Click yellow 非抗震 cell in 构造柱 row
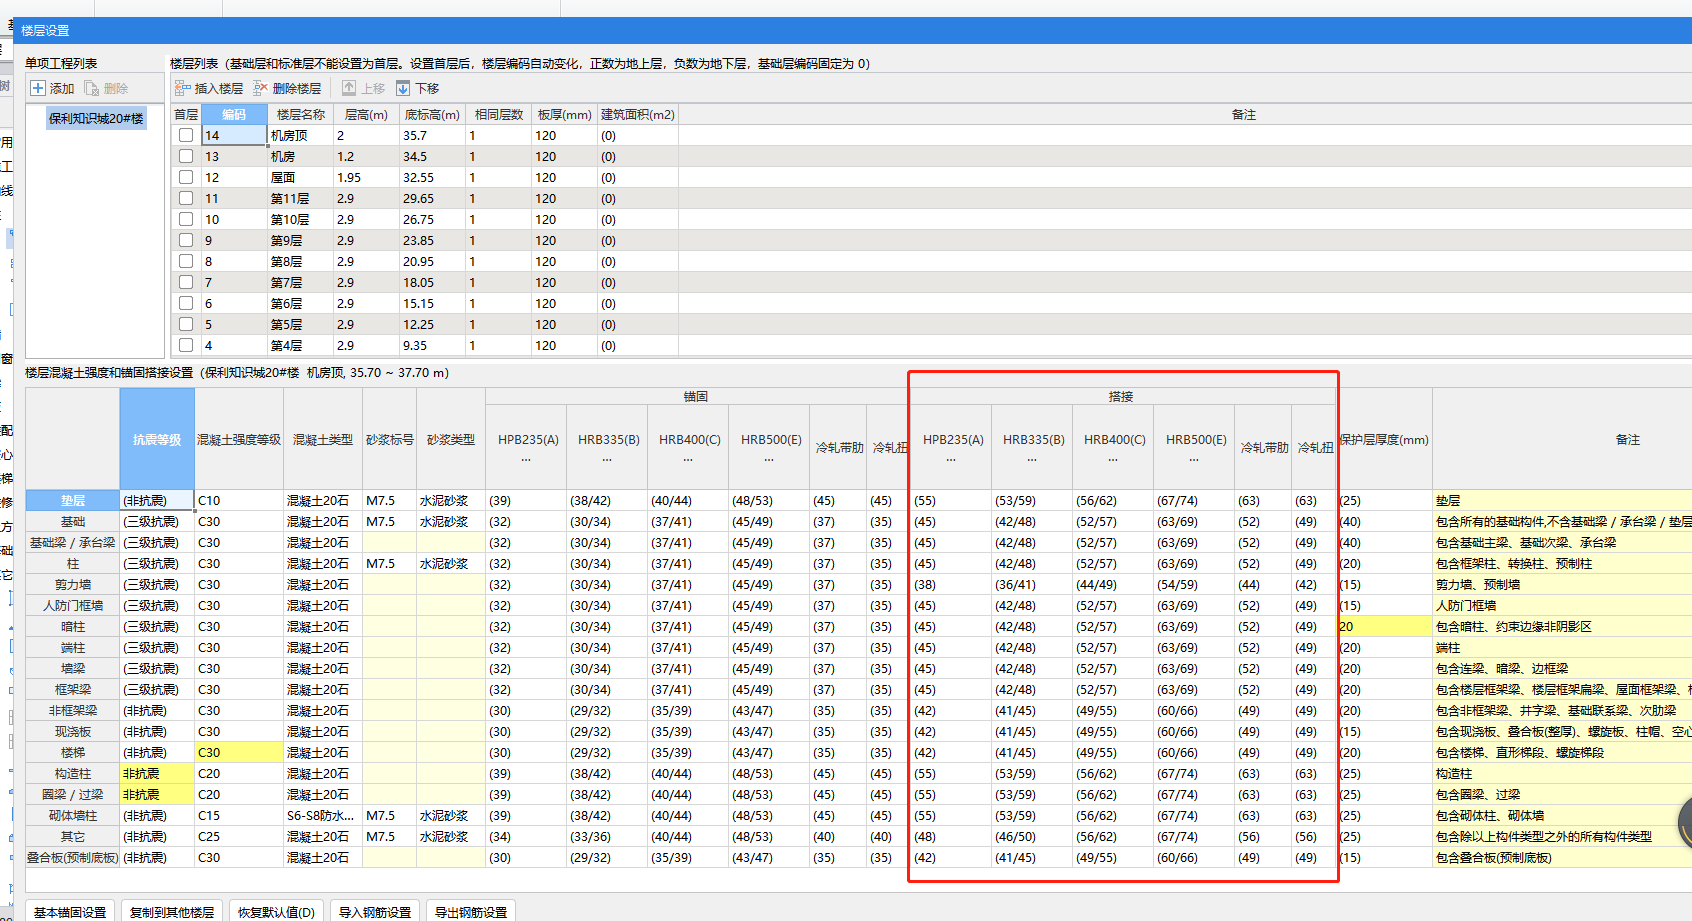 pyautogui.click(x=157, y=773)
